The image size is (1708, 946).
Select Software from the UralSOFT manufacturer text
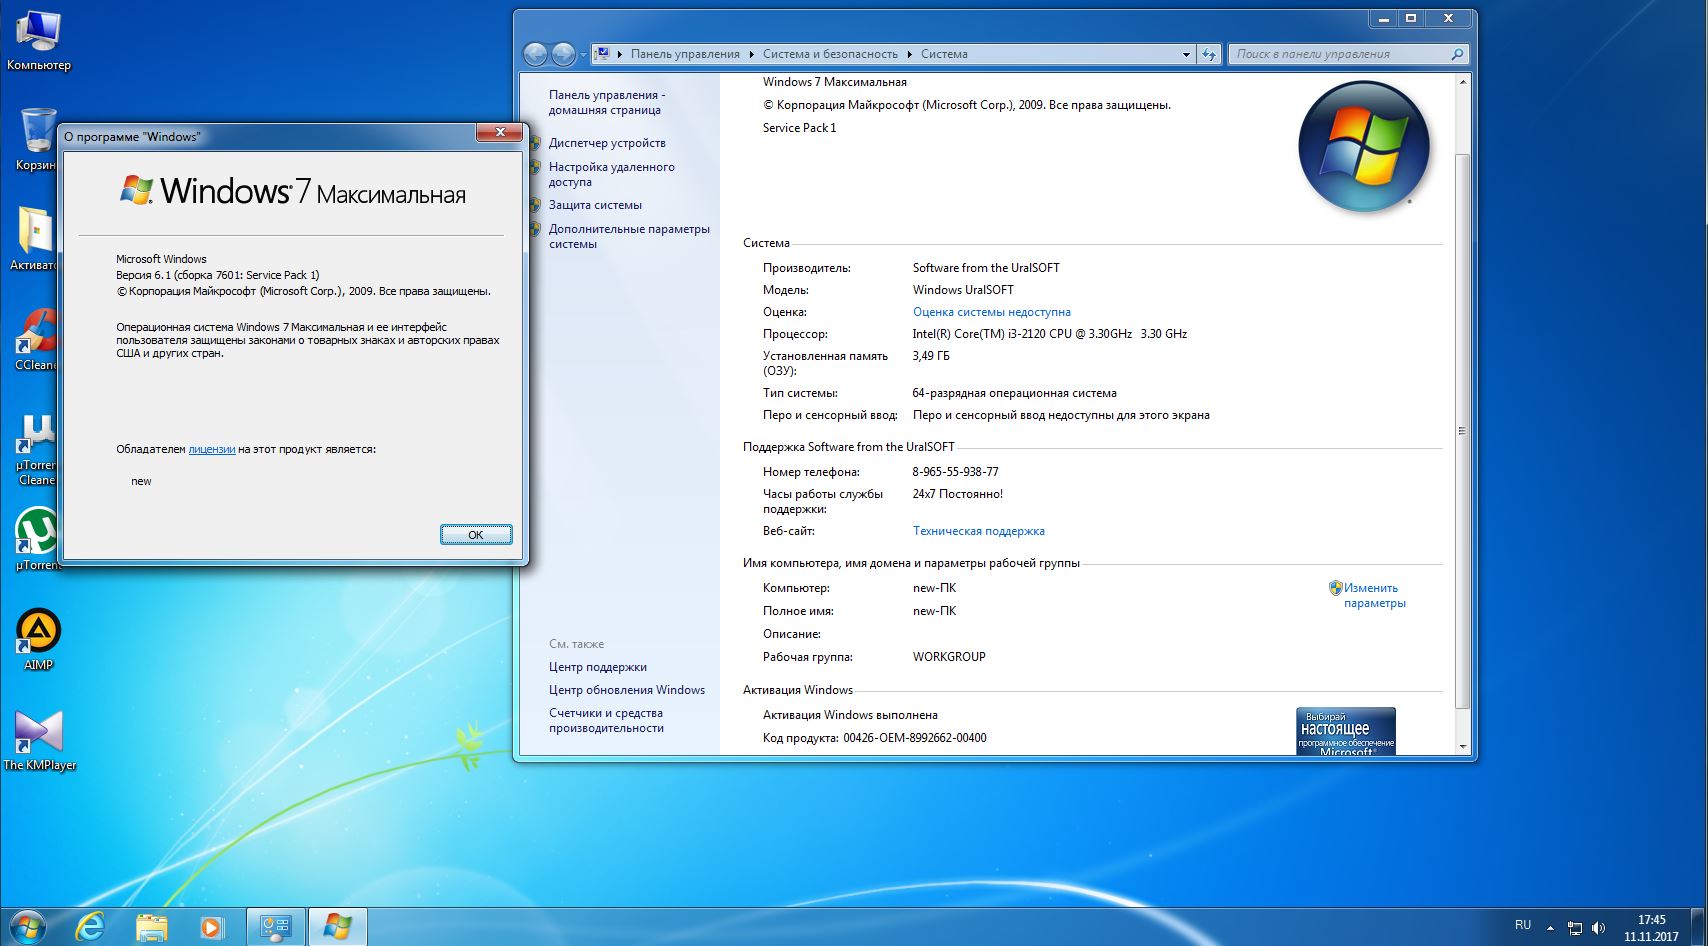[x=986, y=268]
